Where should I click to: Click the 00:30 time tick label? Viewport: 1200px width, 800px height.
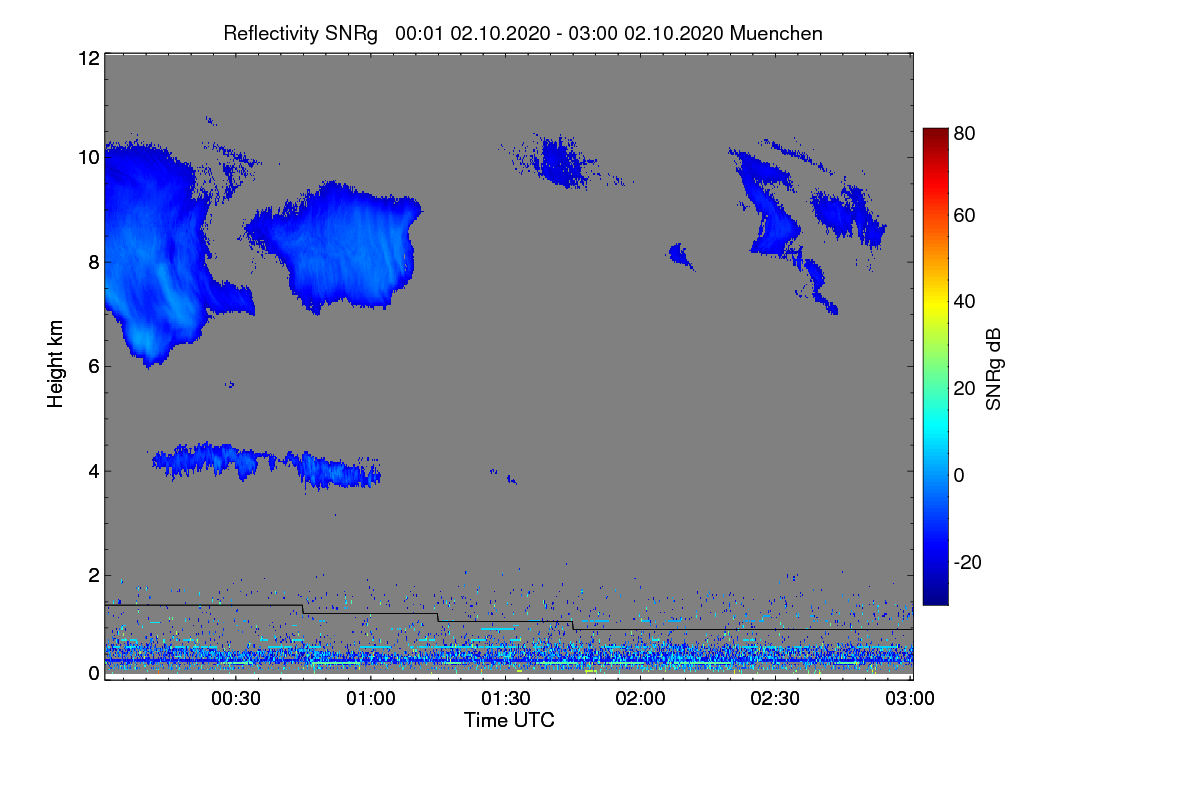coord(235,697)
